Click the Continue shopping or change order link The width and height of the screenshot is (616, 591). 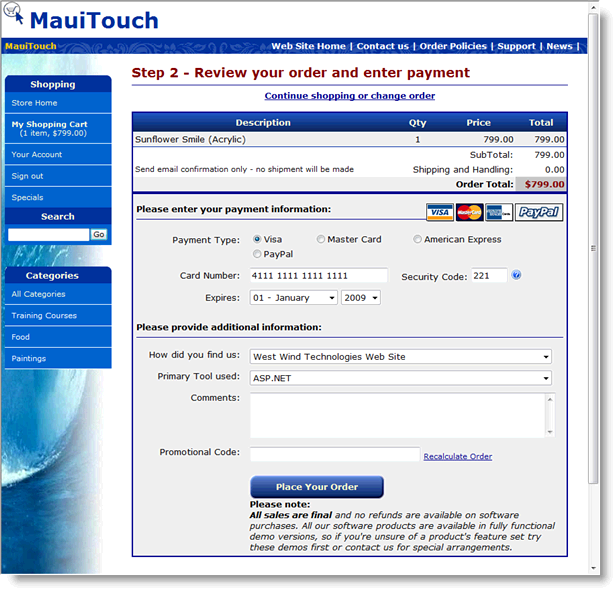coord(349,96)
